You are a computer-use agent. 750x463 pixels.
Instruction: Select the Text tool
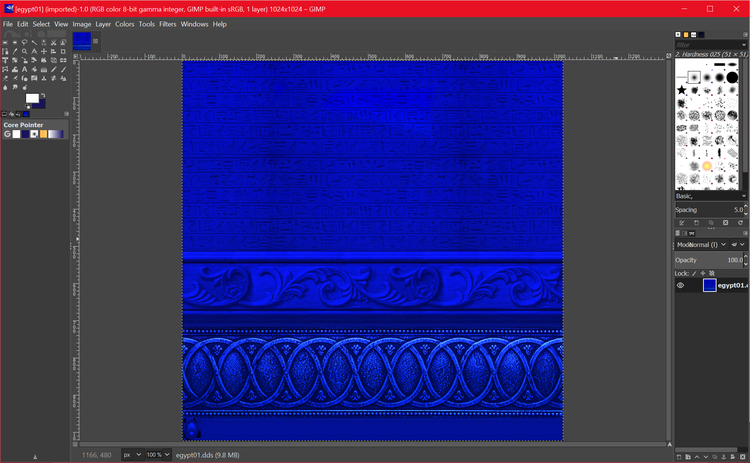pyautogui.click(x=24, y=69)
